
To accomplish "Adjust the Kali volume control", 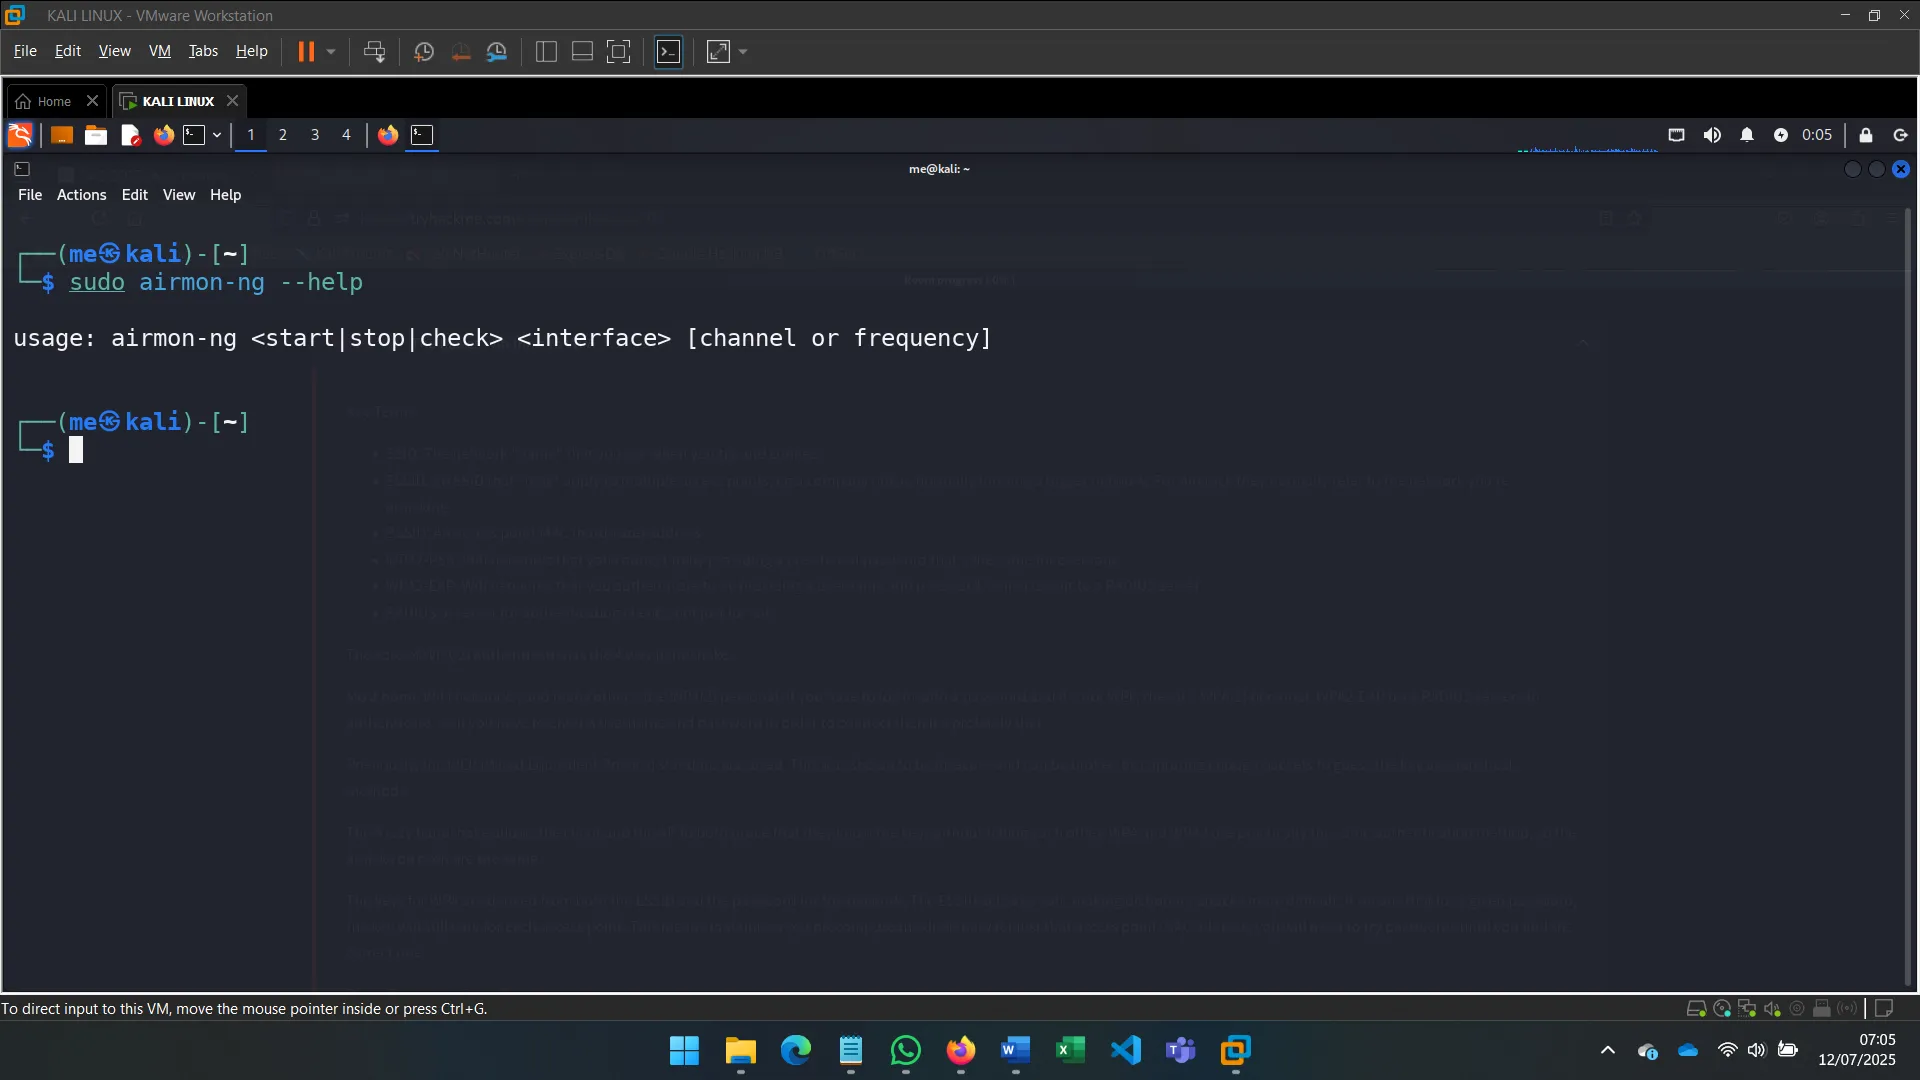I will point(1712,135).
